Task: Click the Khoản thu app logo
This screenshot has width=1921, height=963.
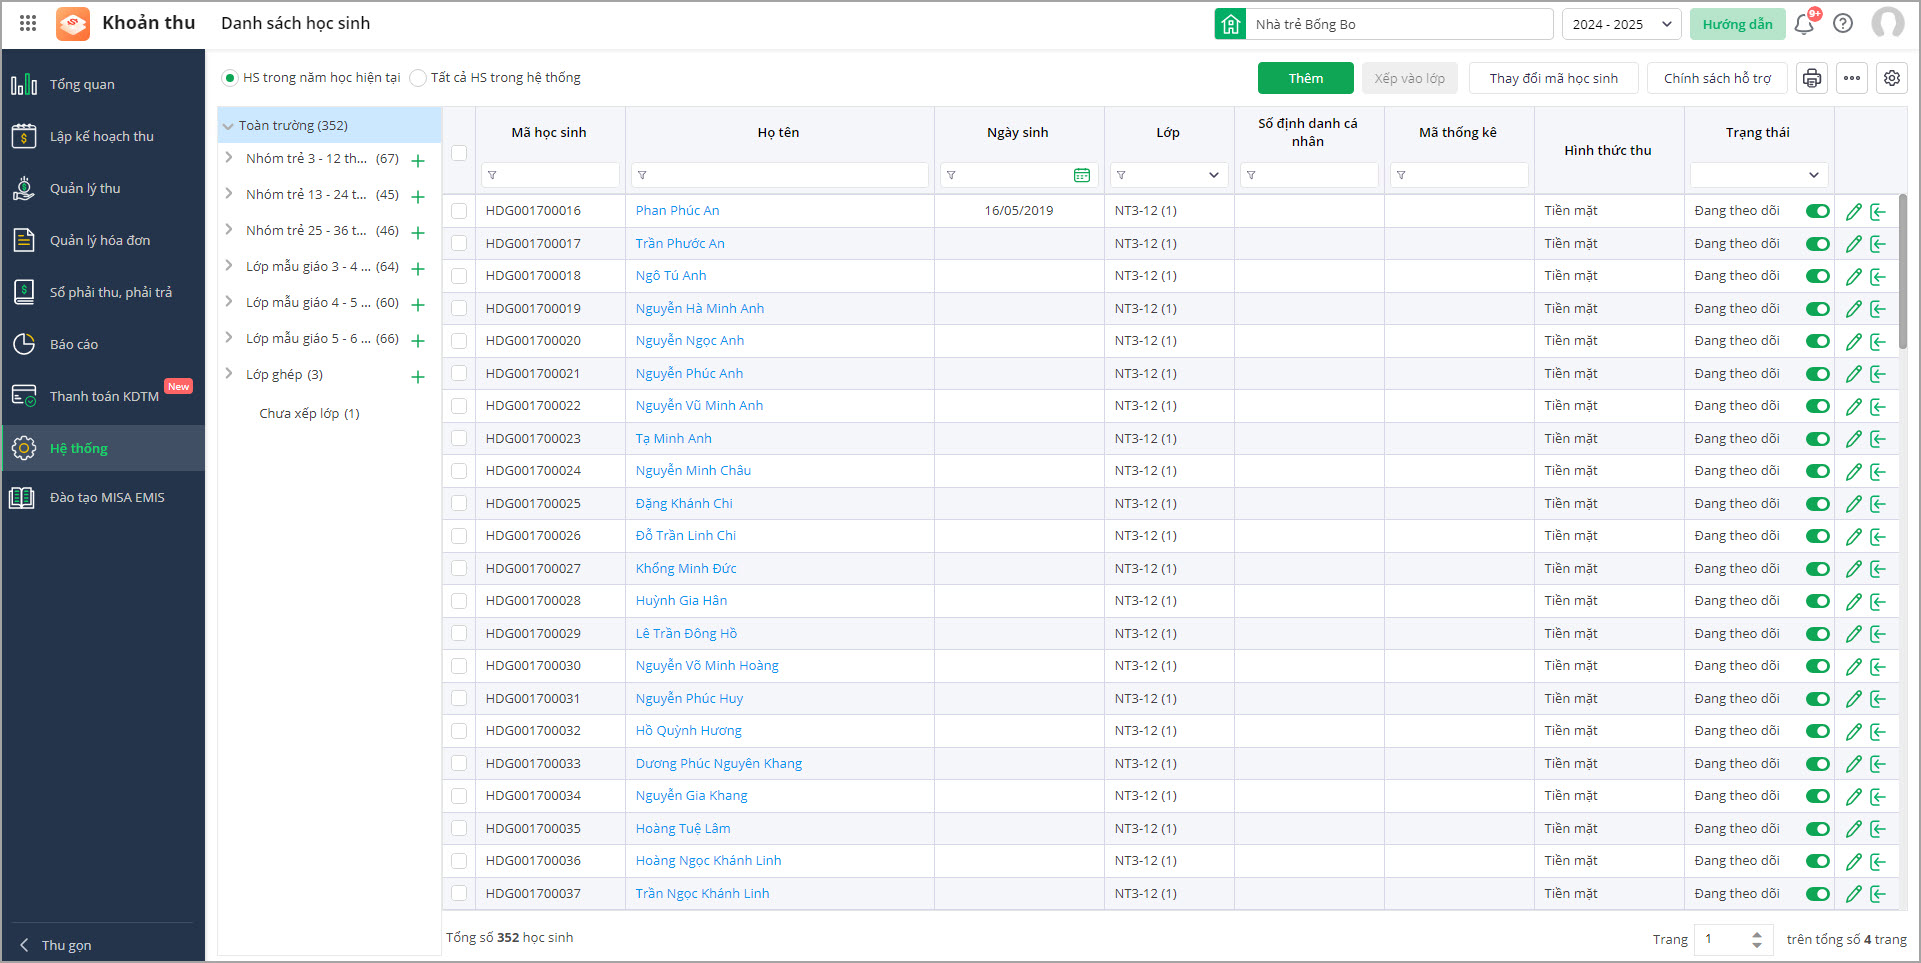Action: click(73, 23)
